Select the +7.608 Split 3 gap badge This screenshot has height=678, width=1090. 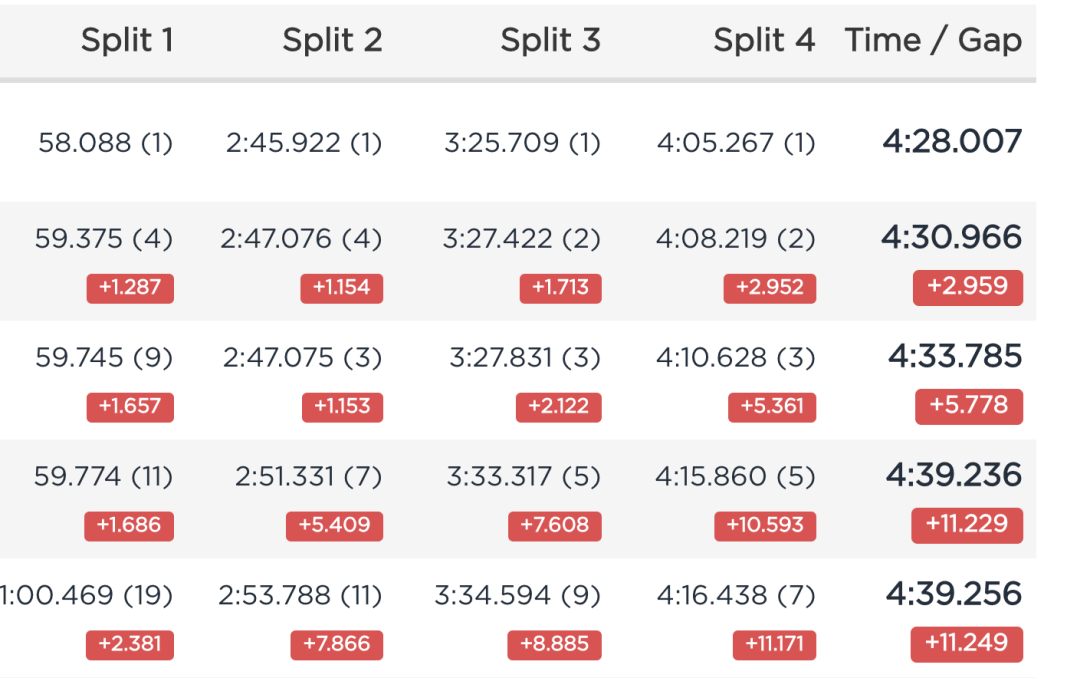555,526
